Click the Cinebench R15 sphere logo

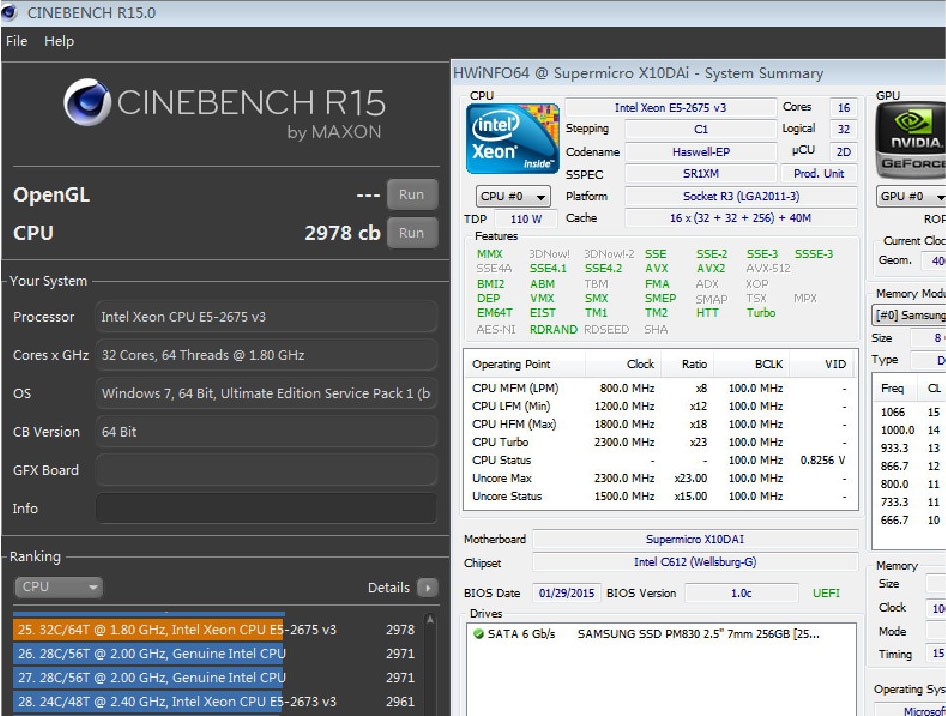(x=87, y=102)
